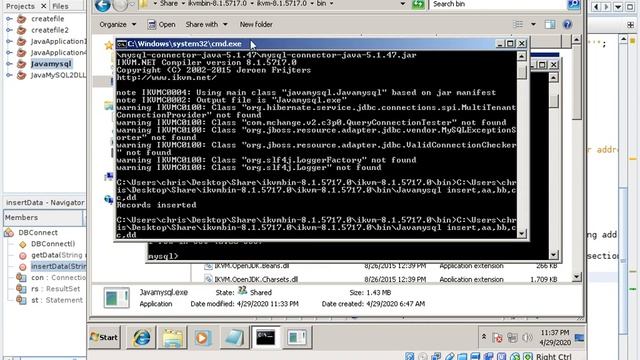
Task: Open Windows Explorer from the taskbar
Action: pyautogui.click(x=172, y=338)
